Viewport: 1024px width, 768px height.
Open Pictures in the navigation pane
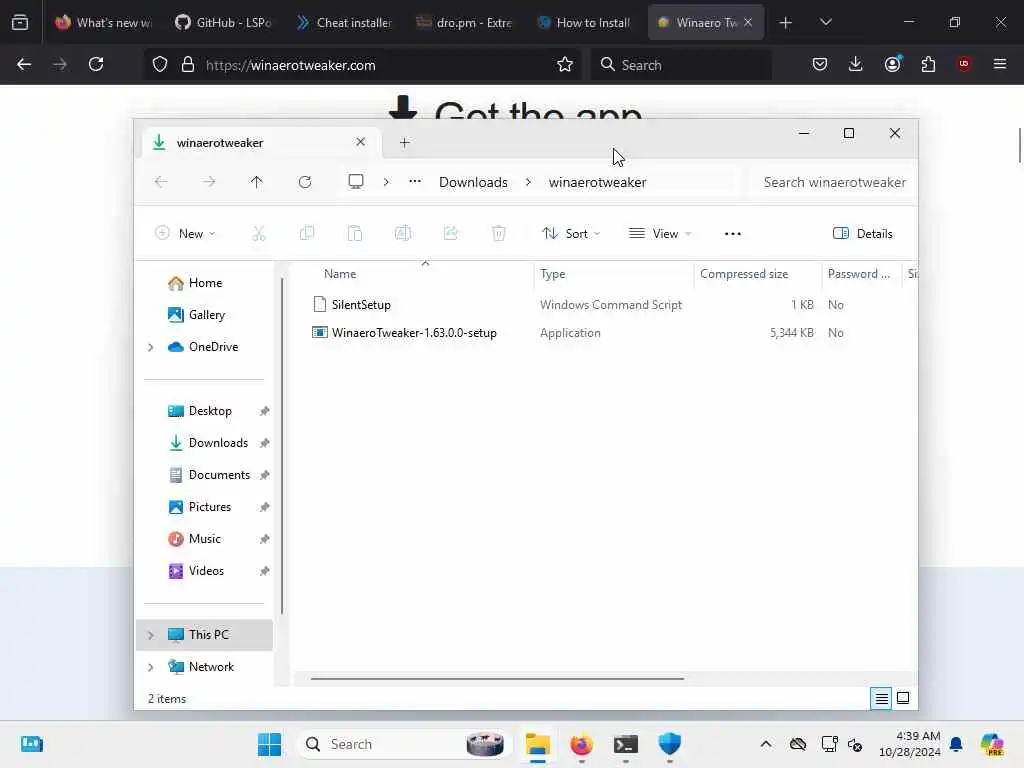pyautogui.click(x=205, y=507)
